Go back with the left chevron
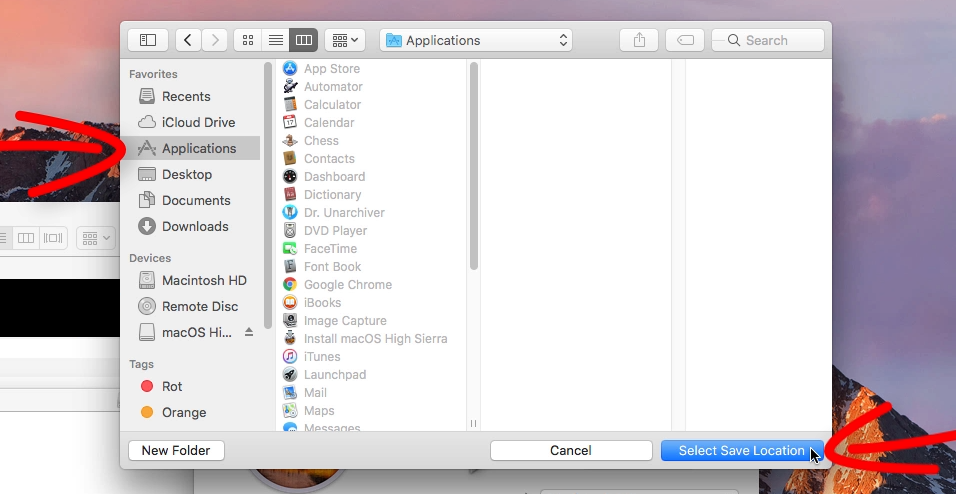956x494 pixels. point(188,40)
